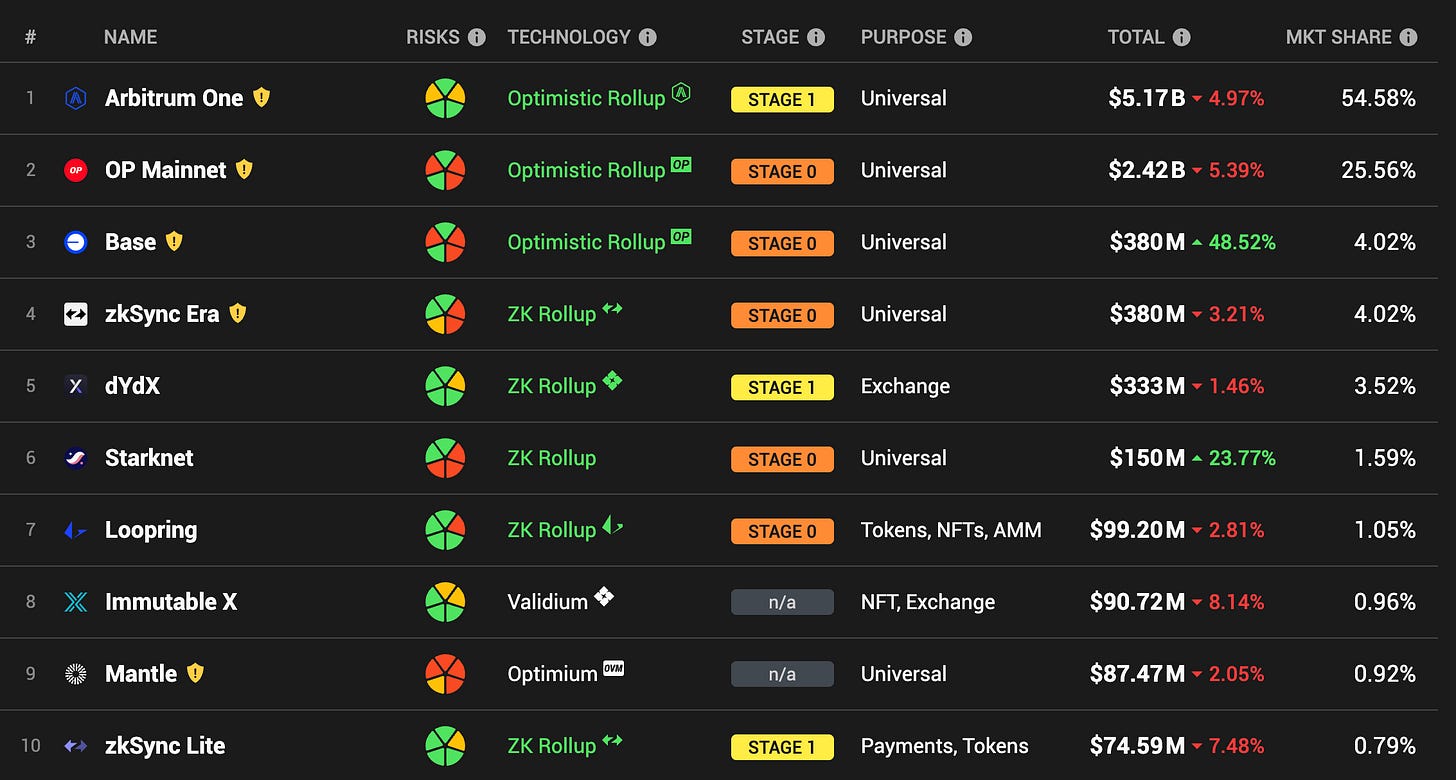Click the STAGE 1 badge for Arbitrum One
This screenshot has width=1456, height=780.
782,99
